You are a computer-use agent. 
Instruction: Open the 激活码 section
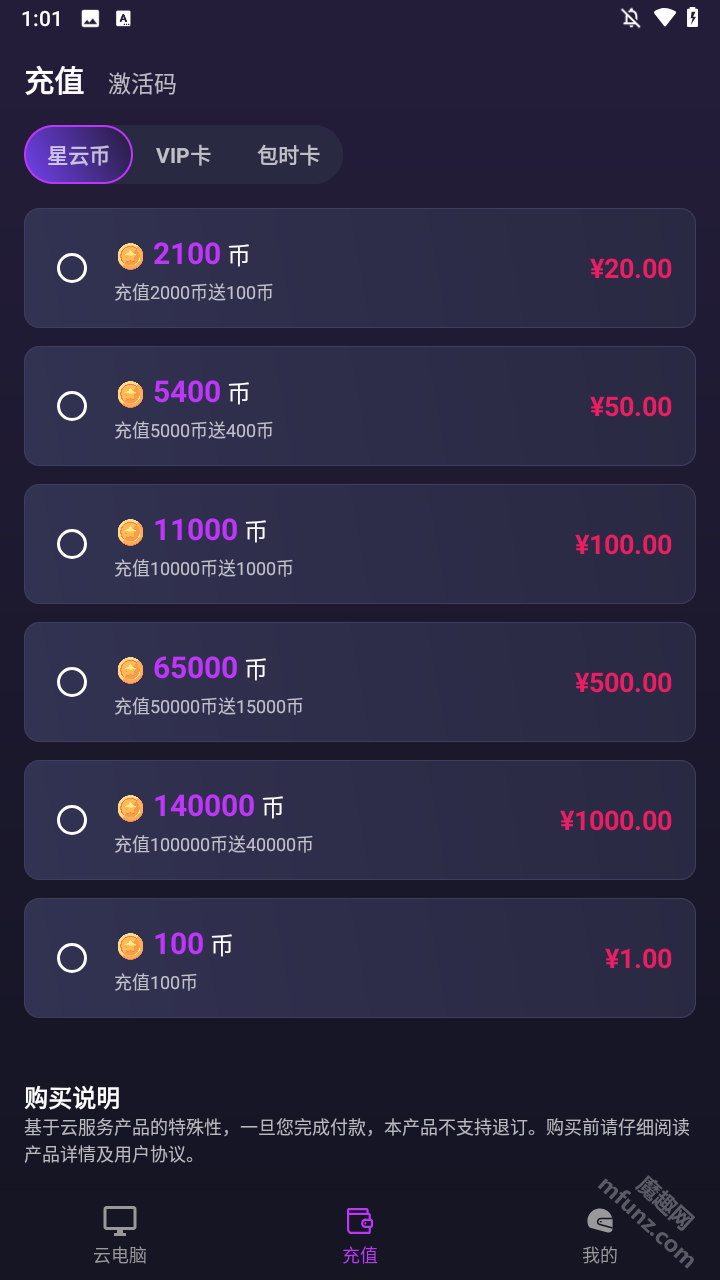142,84
